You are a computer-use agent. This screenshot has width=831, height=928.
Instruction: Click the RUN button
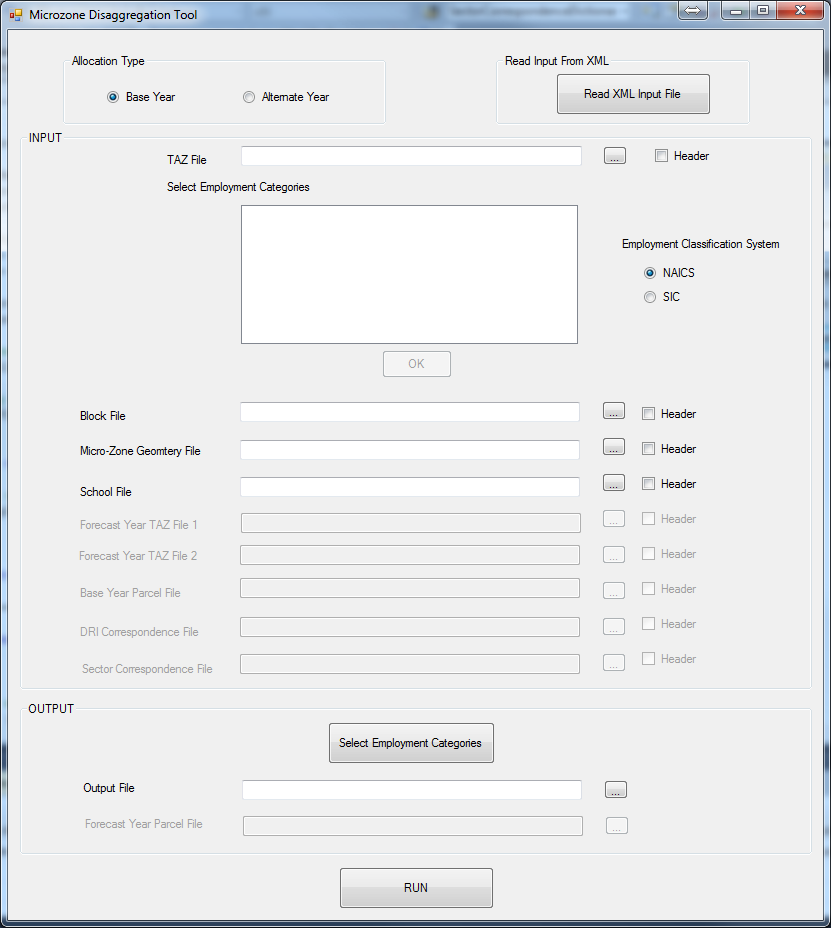click(416, 888)
